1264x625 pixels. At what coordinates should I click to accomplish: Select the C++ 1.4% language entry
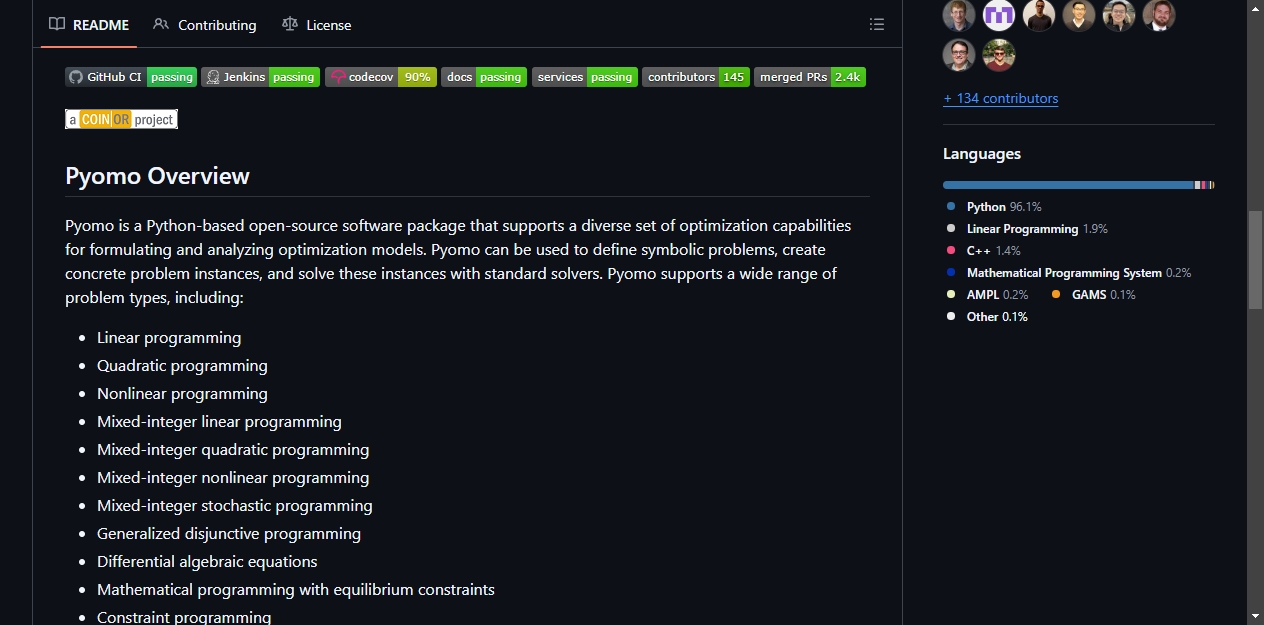coord(984,251)
